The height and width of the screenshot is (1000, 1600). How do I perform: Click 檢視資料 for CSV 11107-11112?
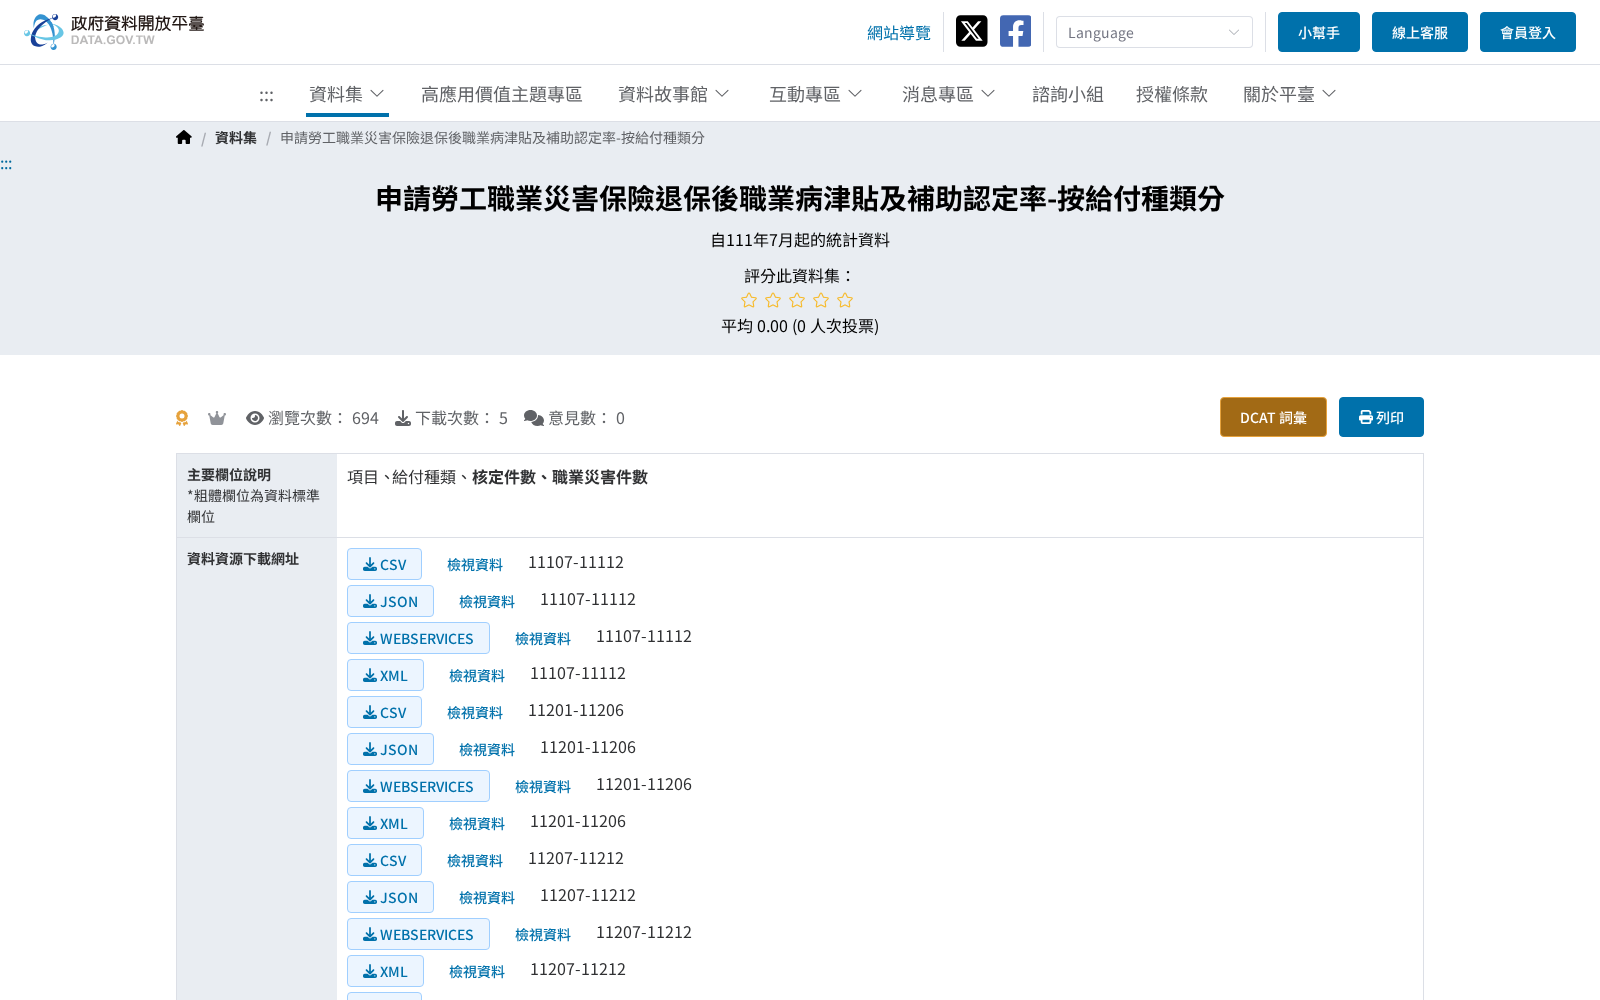pos(475,565)
